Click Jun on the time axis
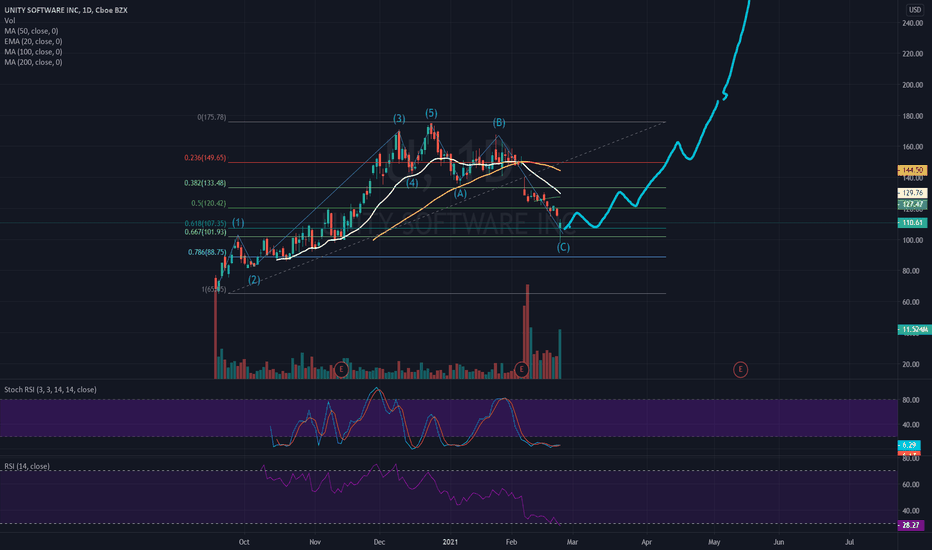This screenshot has height=550, width=932. tap(778, 542)
